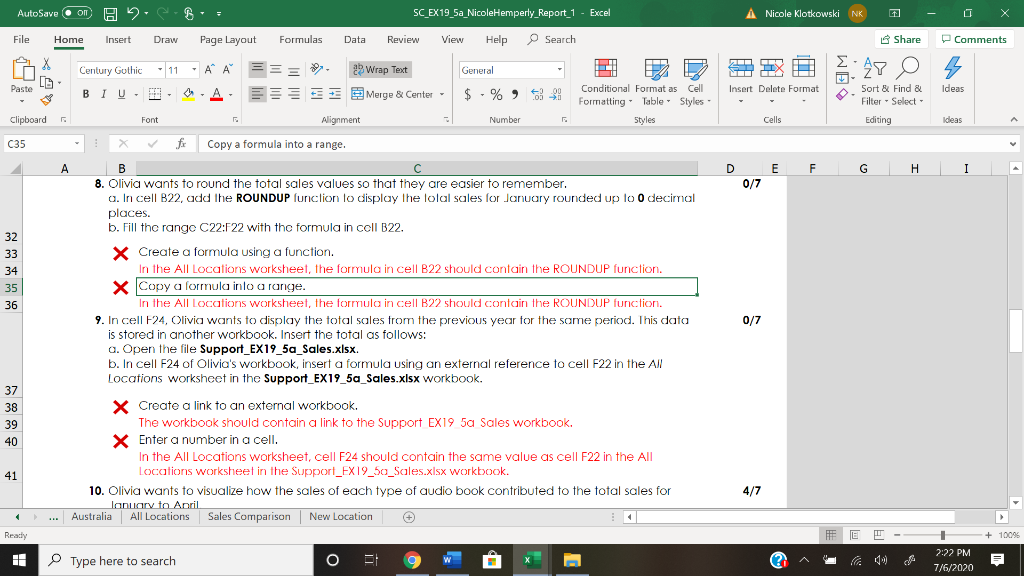Click the Merge & Center icon
The width and height of the screenshot is (1024, 576).
[357, 92]
